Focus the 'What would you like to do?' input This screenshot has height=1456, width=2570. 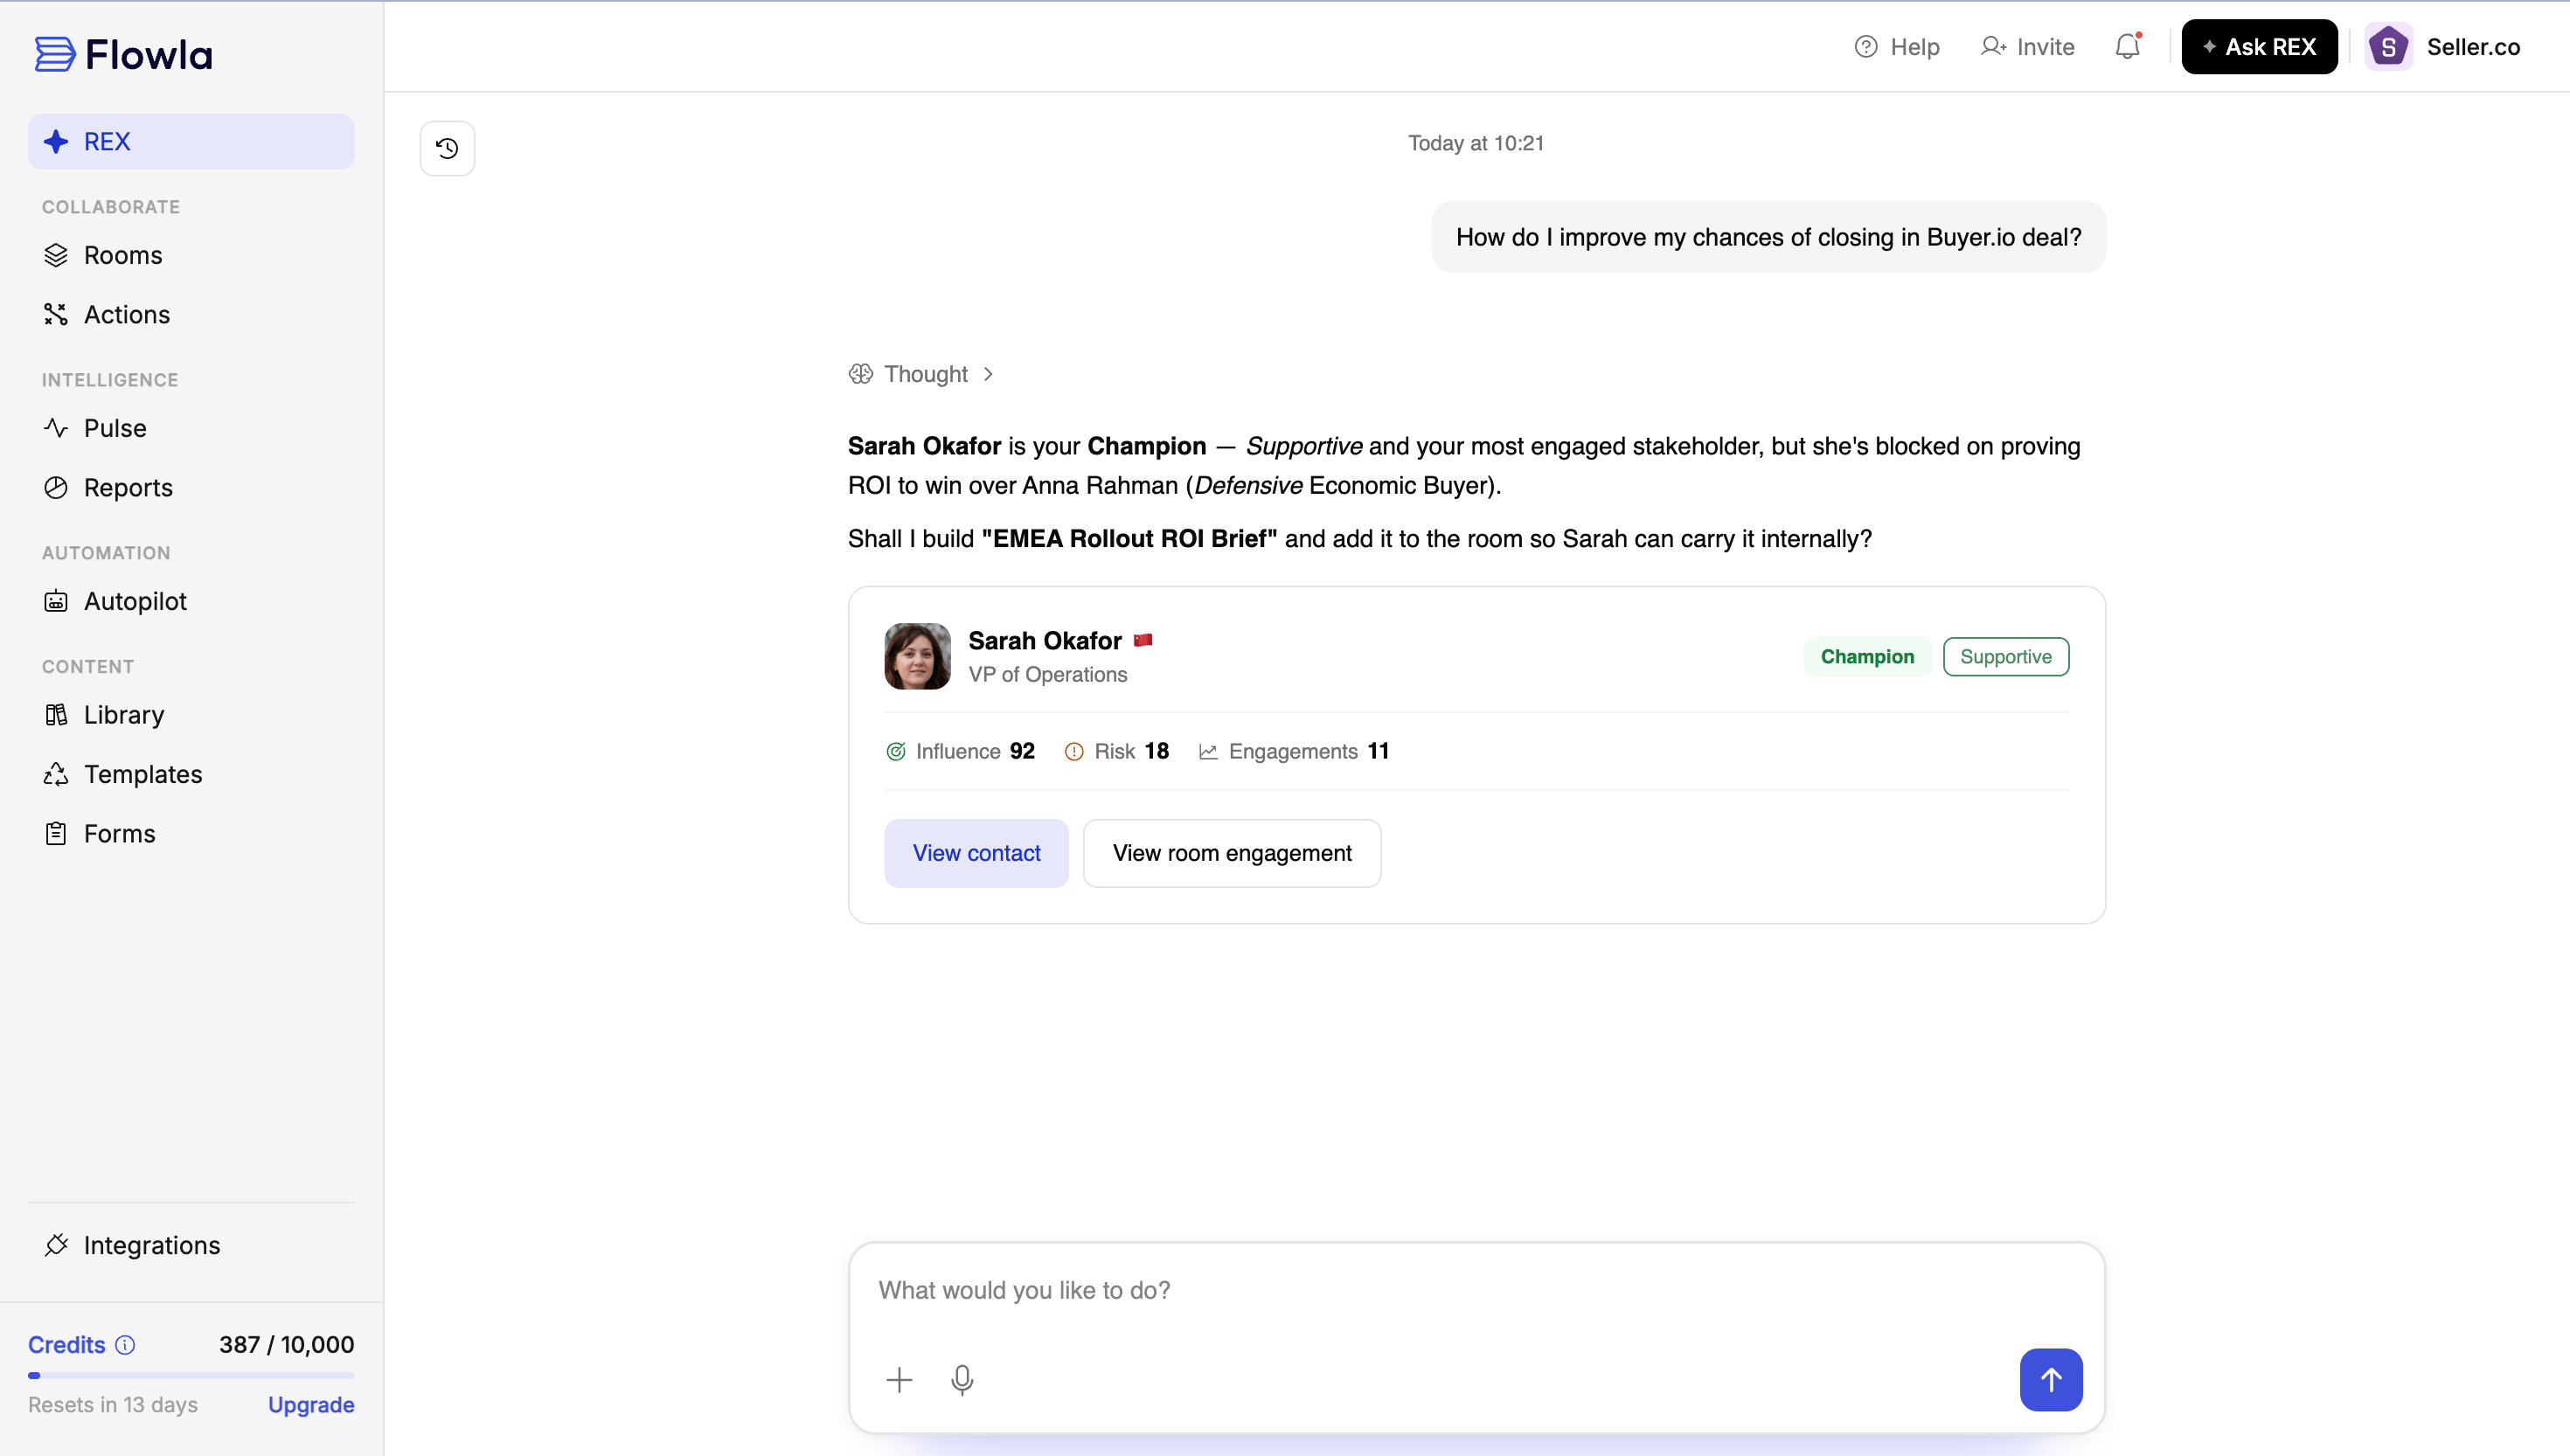(x=1476, y=1290)
